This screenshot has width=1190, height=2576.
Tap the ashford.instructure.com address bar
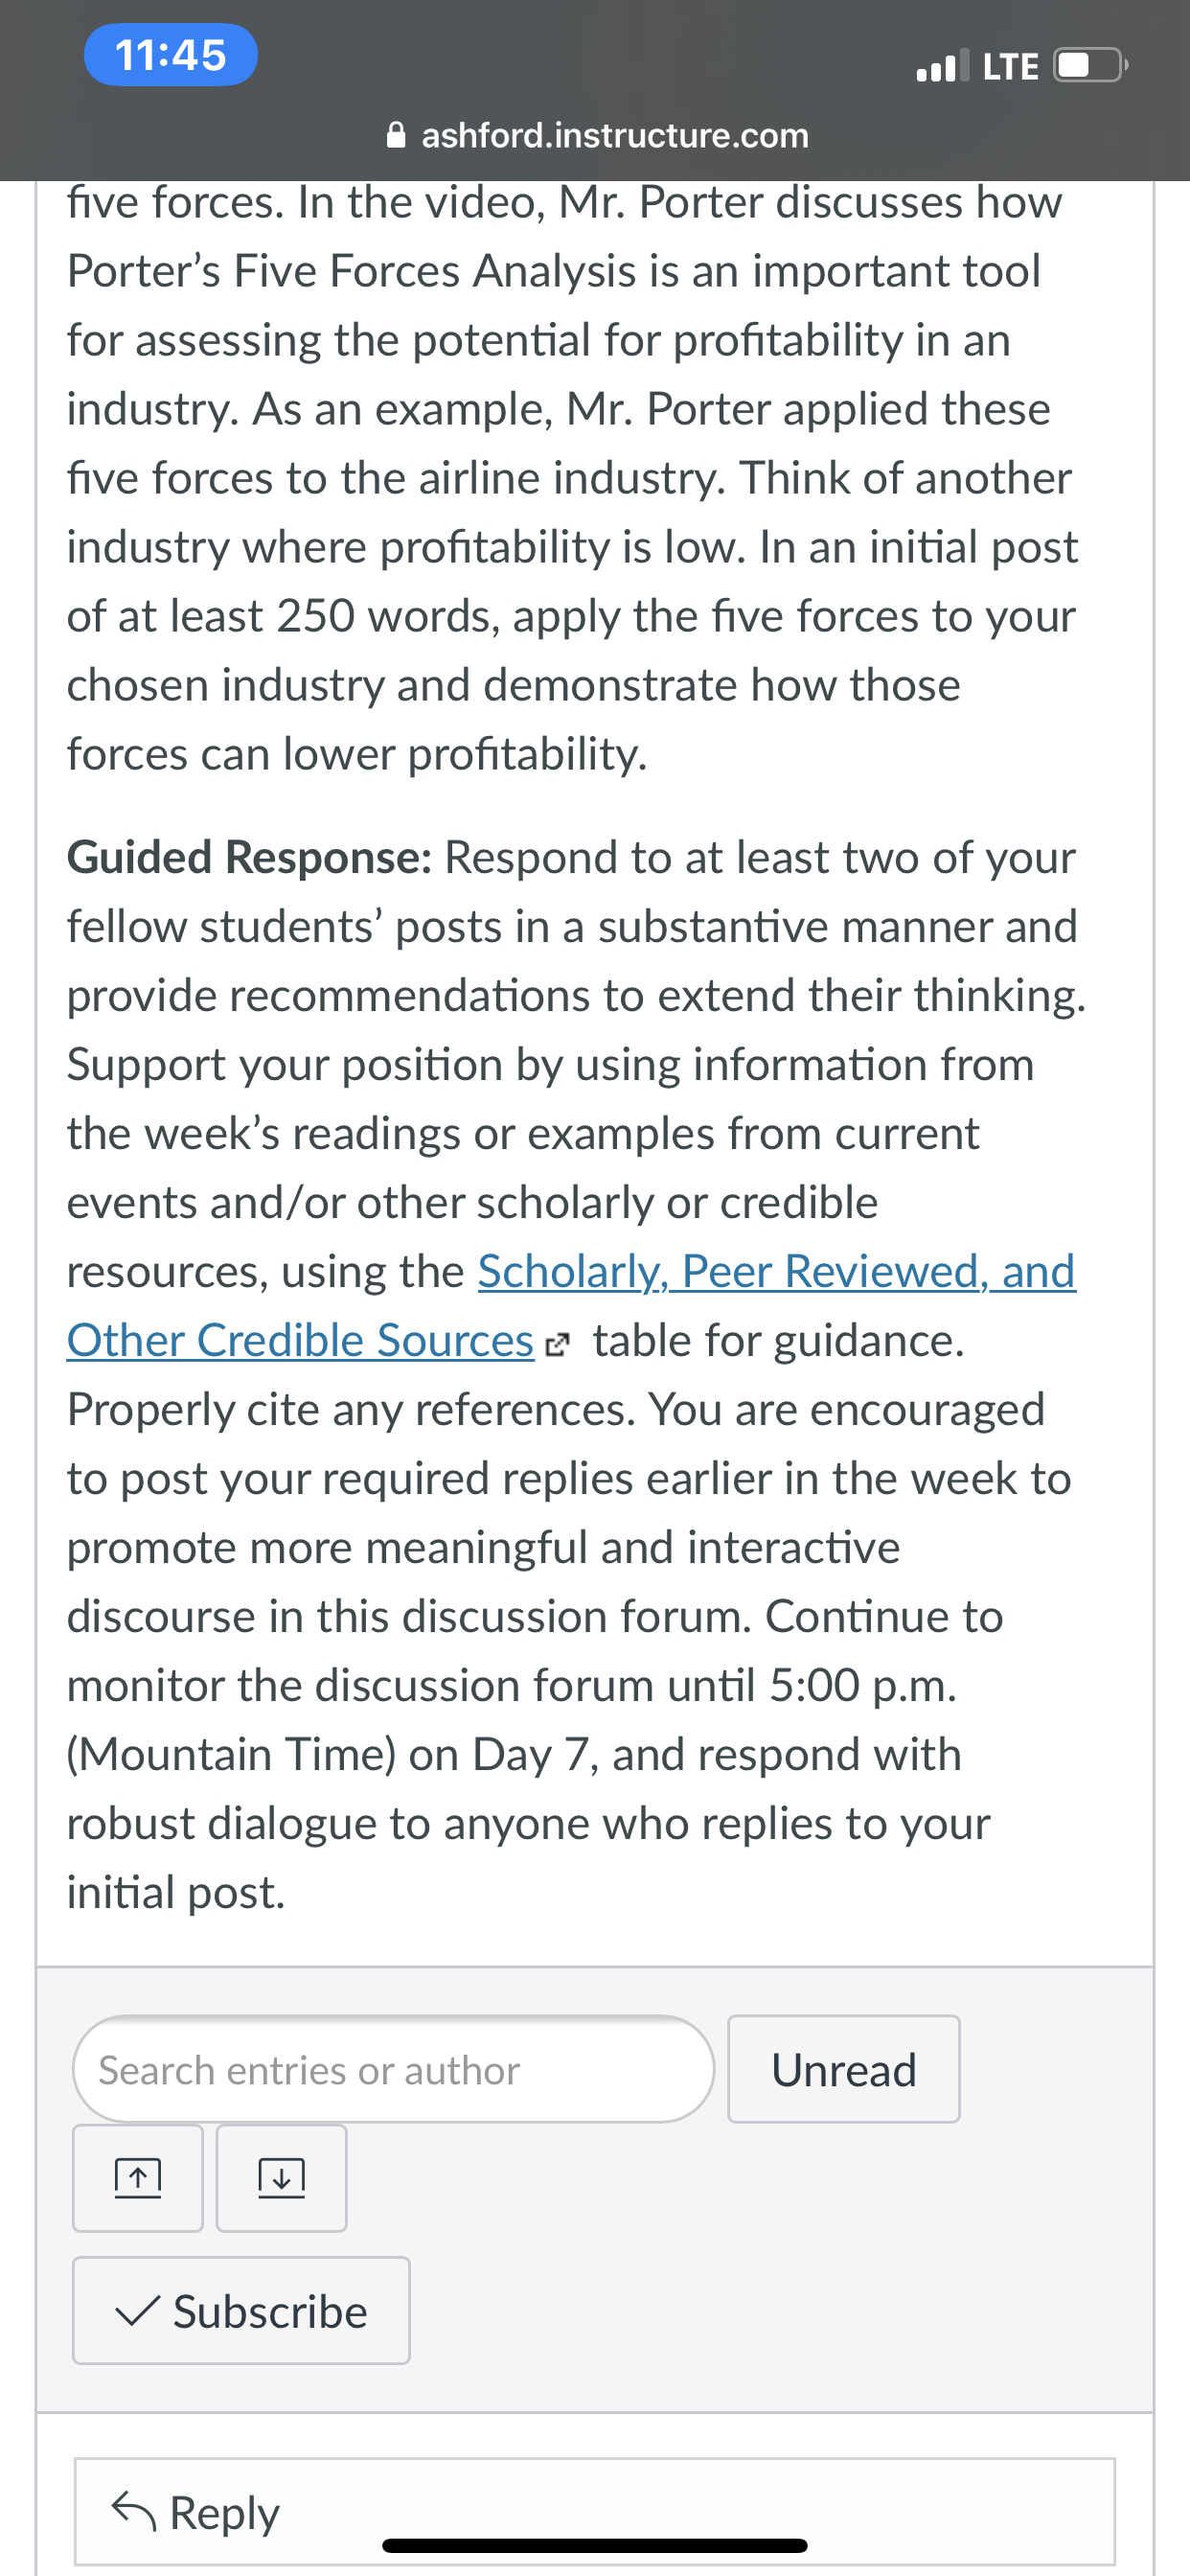597,135
